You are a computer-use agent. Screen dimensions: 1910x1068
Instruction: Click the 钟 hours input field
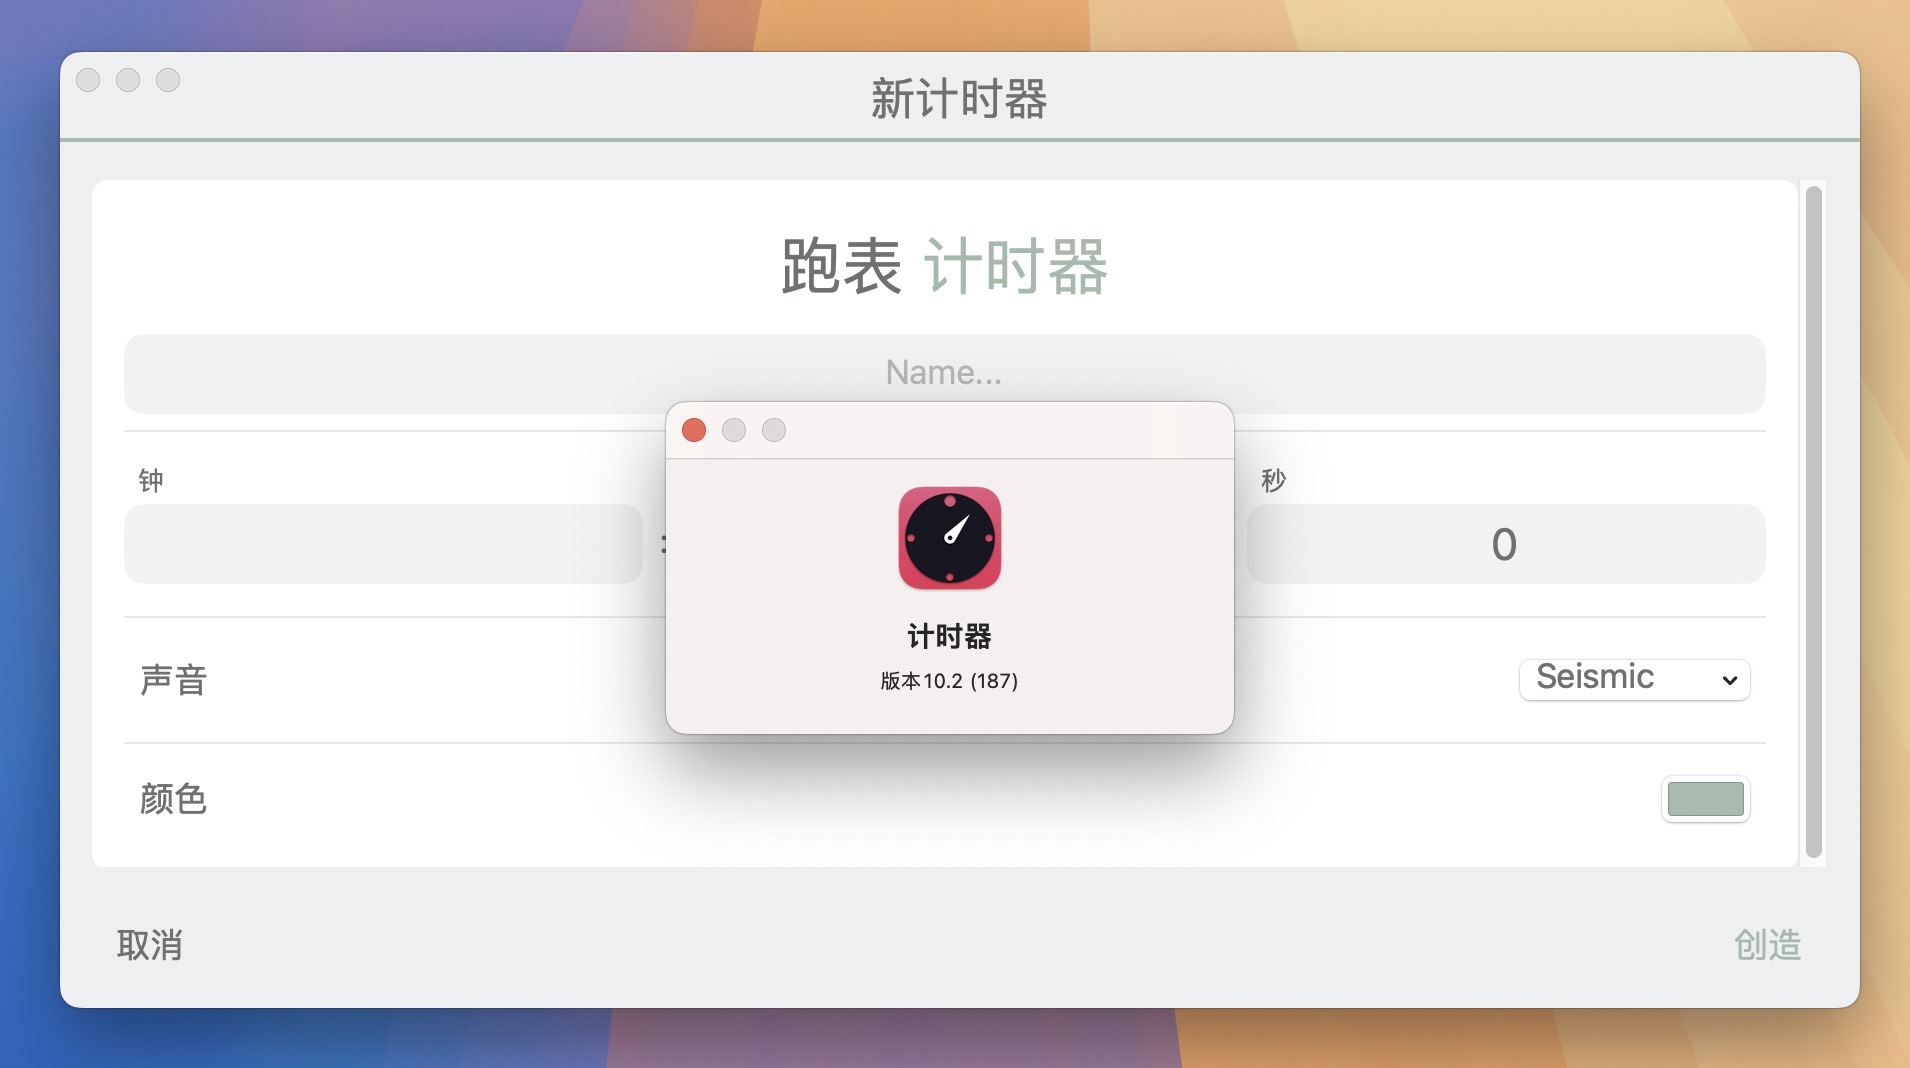(383, 544)
